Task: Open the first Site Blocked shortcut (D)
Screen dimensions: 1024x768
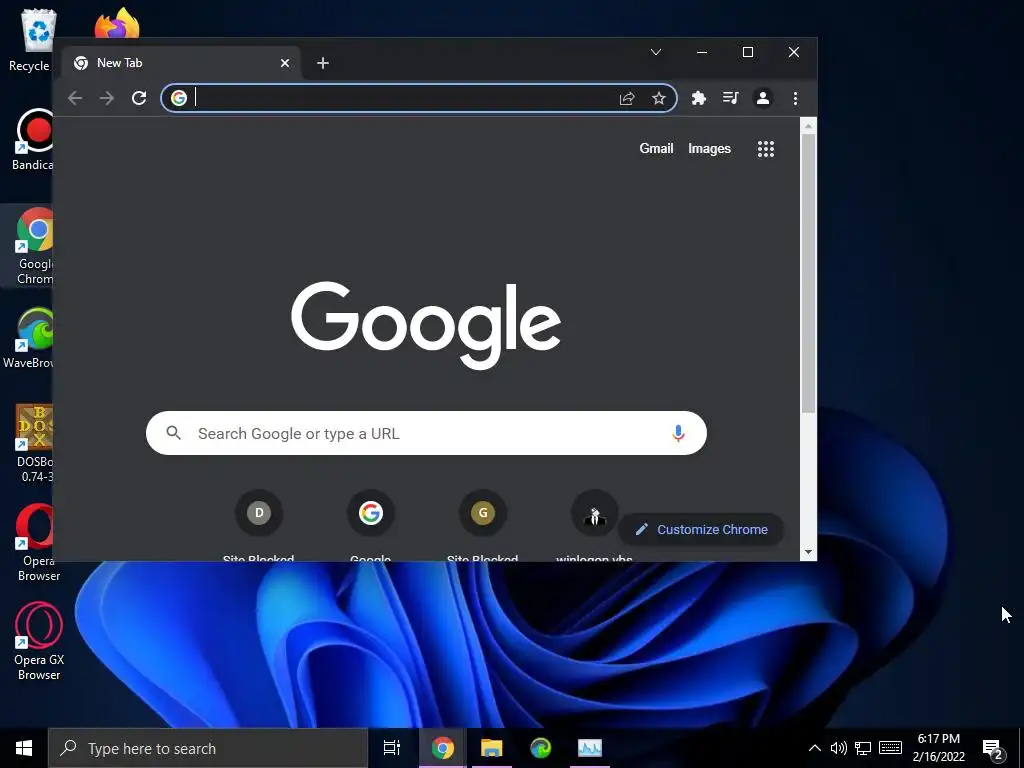Action: 259,525
